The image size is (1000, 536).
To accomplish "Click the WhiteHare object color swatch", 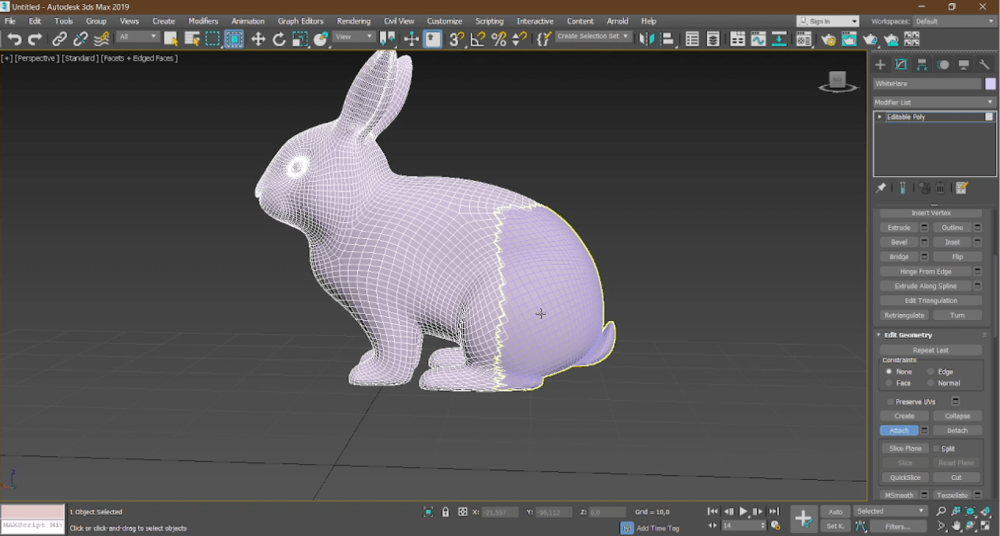I will click(x=990, y=84).
